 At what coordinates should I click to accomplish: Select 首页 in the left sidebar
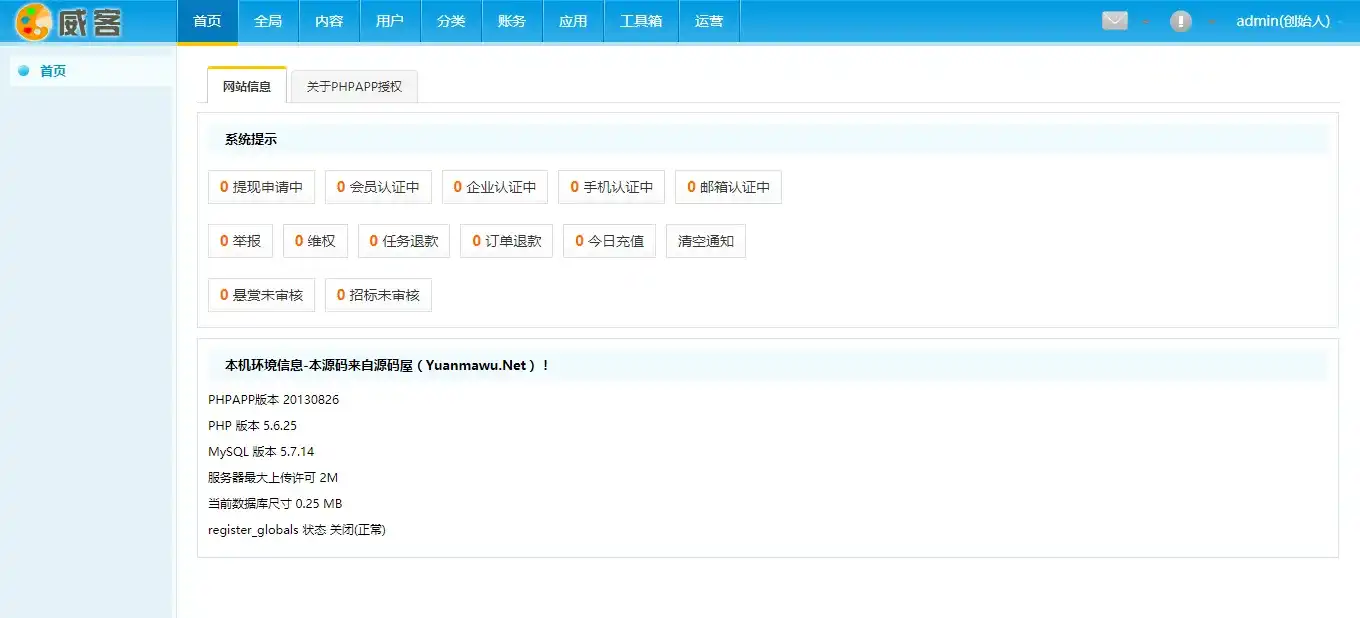click(x=91, y=71)
